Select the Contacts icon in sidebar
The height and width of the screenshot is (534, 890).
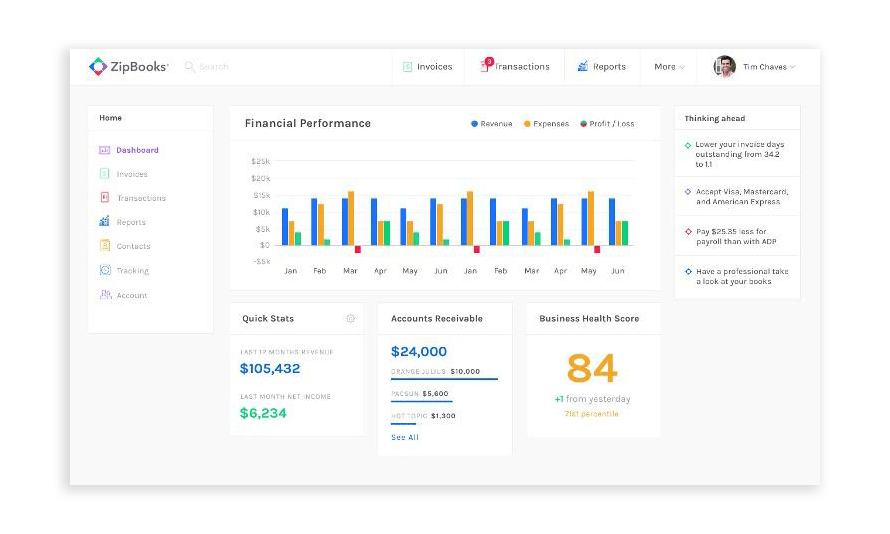pyautogui.click(x=105, y=246)
